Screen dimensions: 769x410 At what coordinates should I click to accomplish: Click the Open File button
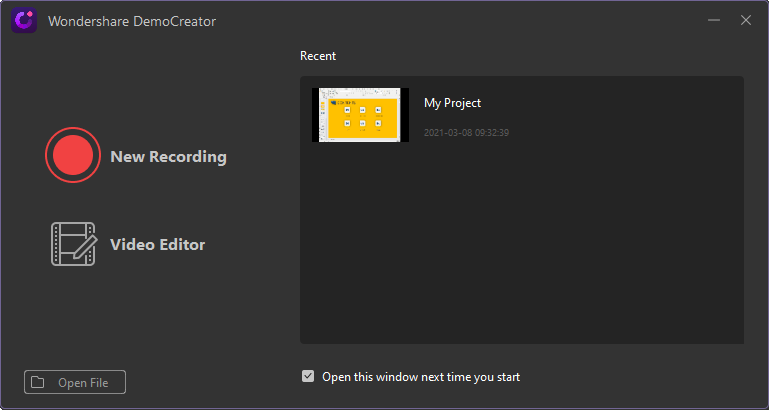click(x=75, y=382)
